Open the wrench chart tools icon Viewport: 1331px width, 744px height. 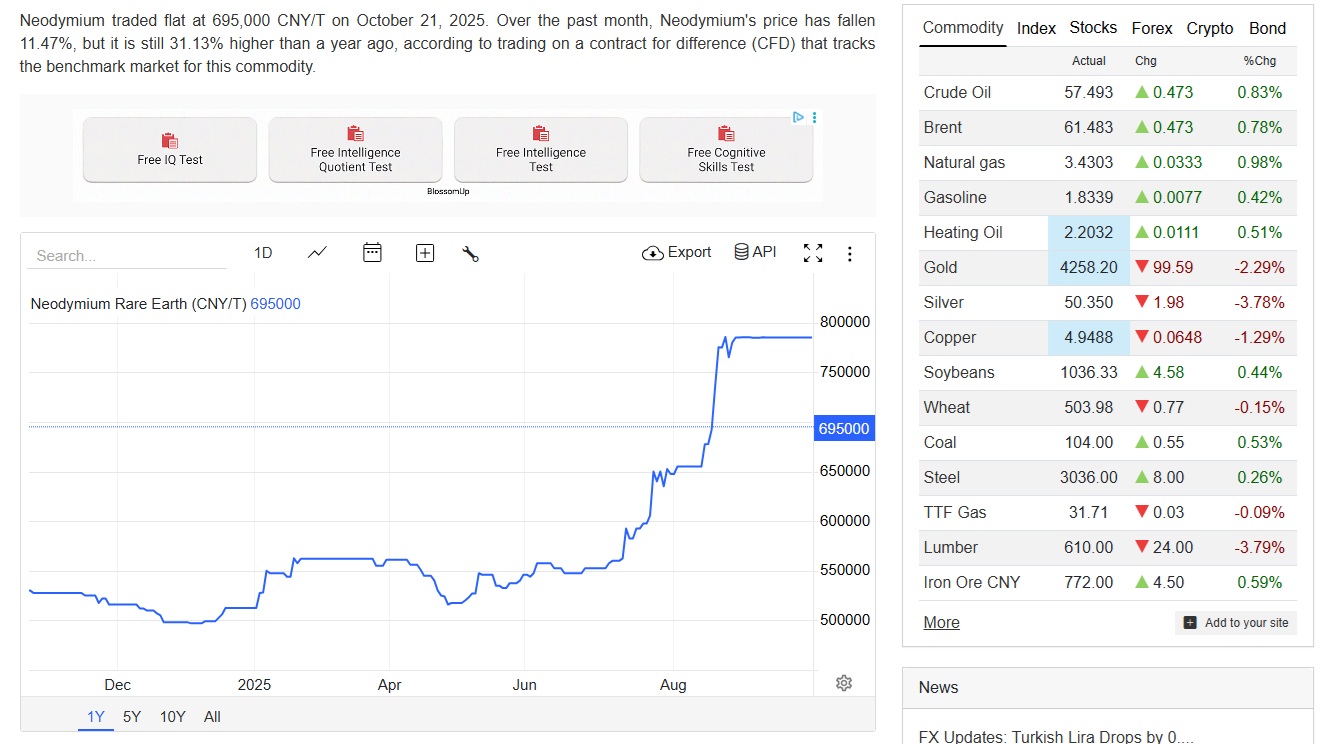point(471,254)
